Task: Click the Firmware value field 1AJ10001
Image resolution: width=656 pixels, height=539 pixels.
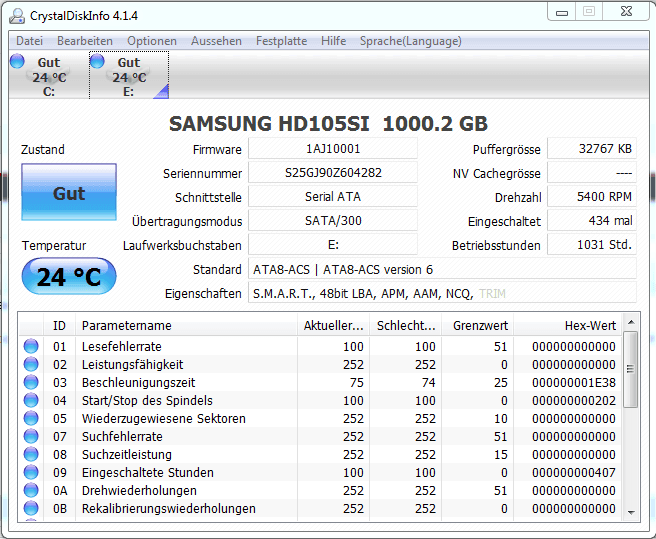Action: point(333,149)
